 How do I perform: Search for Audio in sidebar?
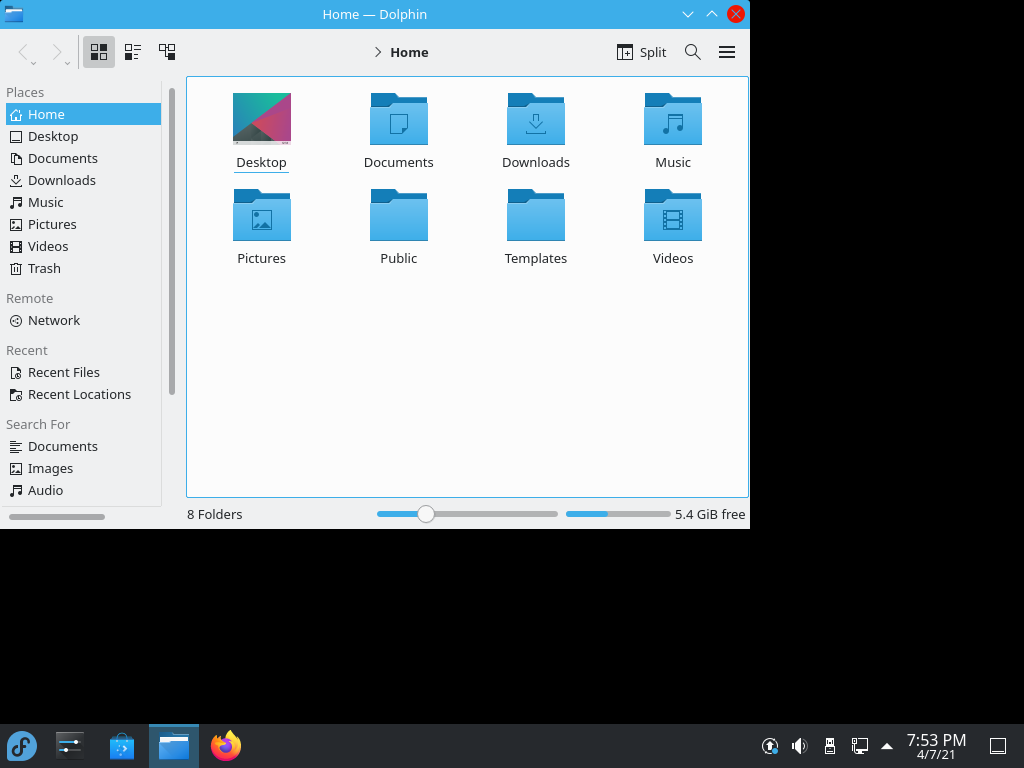click(84, 490)
